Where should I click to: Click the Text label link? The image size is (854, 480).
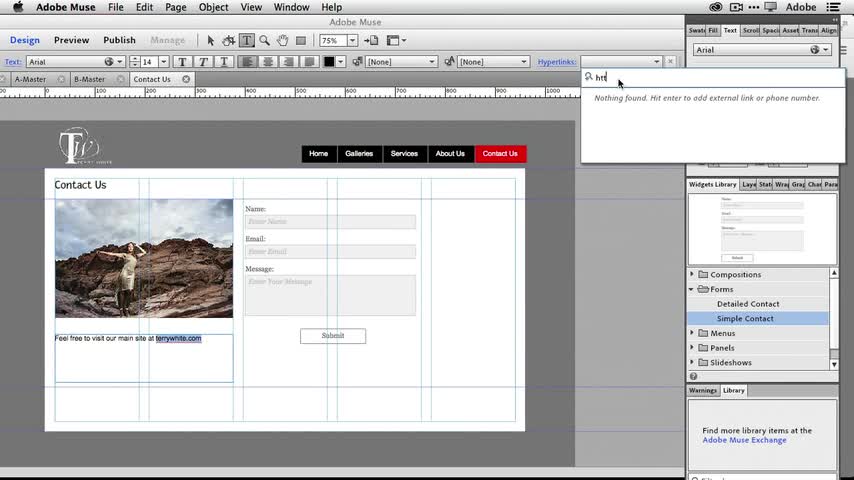13,62
